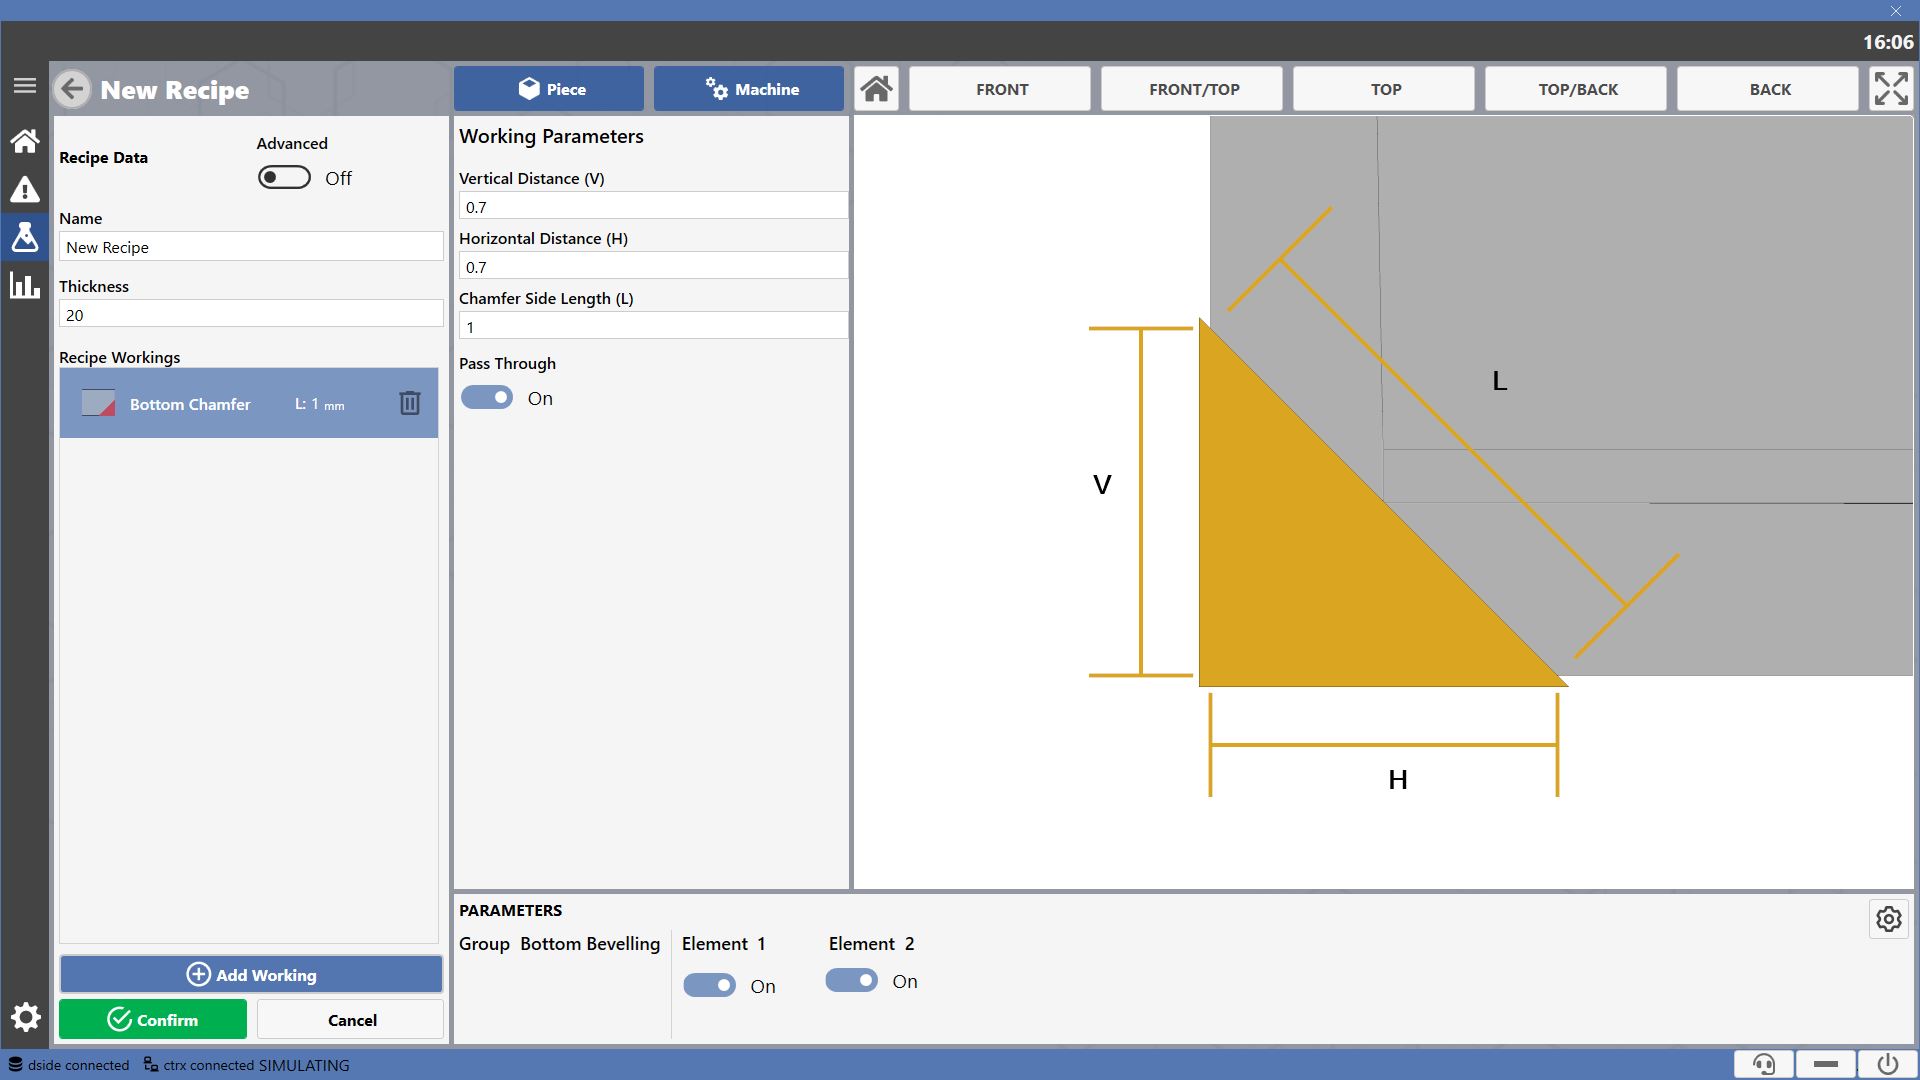Click the Thickness input field

click(x=251, y=315)
